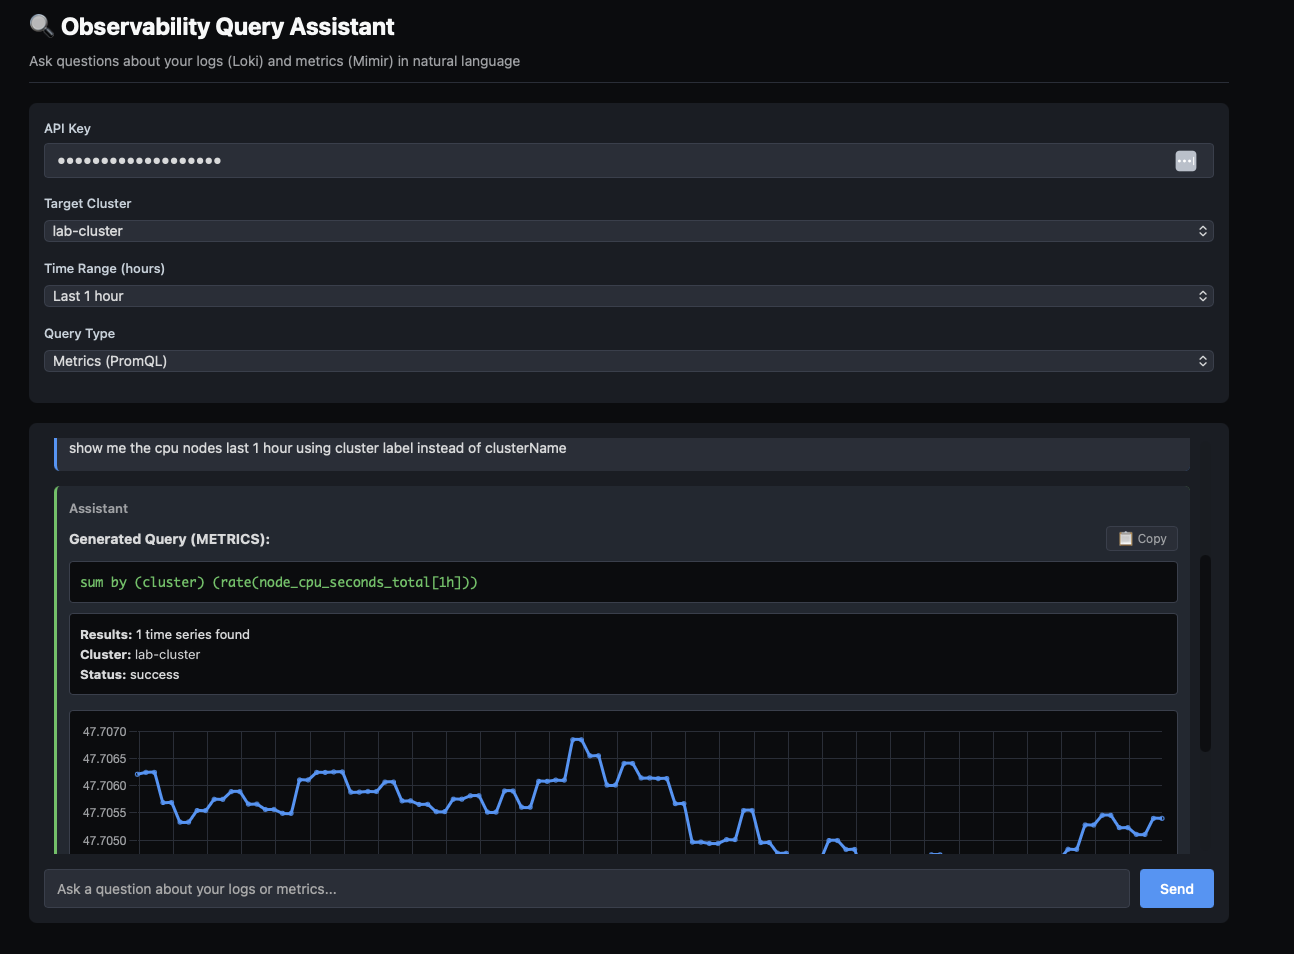The height and width of the screenshot is (954, 1294).
Task: Click the 'Query Type' field label
Action: pos(79,333)
